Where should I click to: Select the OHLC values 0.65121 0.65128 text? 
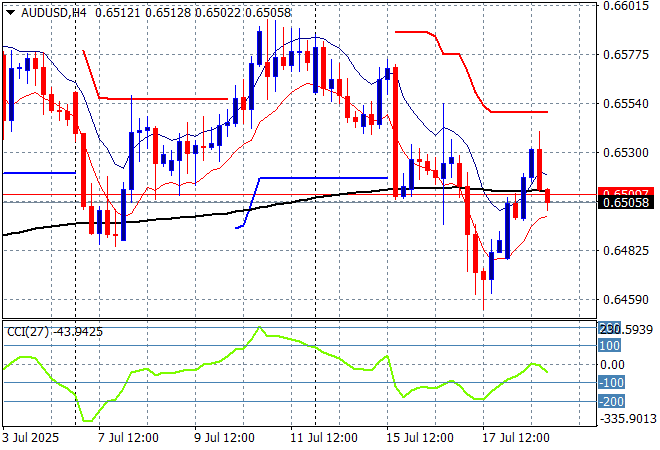pos(143,13)
